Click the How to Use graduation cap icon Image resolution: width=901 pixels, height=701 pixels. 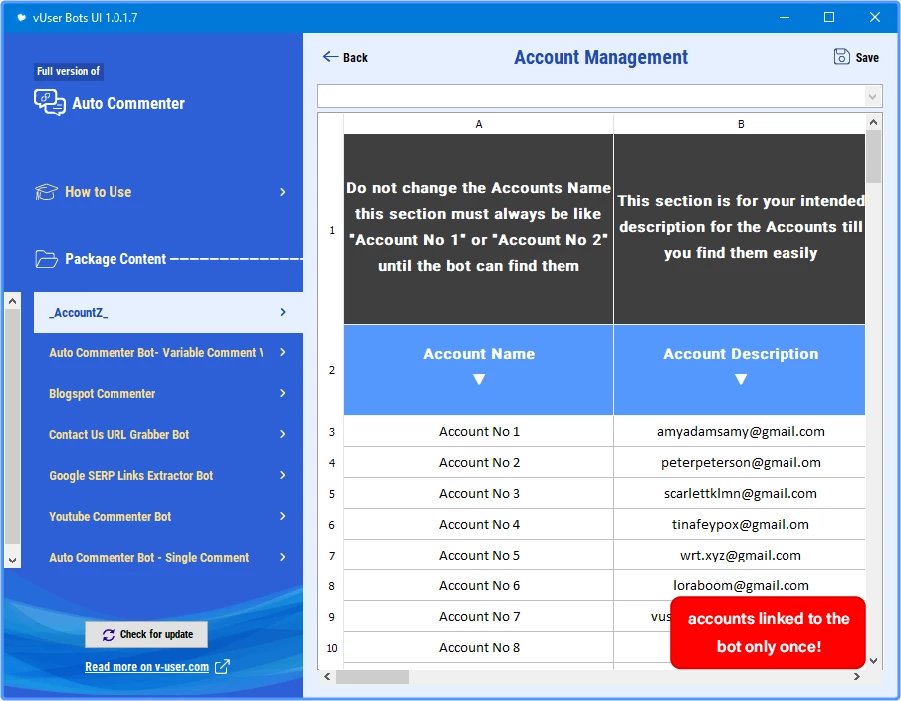(x=46, y=192)
